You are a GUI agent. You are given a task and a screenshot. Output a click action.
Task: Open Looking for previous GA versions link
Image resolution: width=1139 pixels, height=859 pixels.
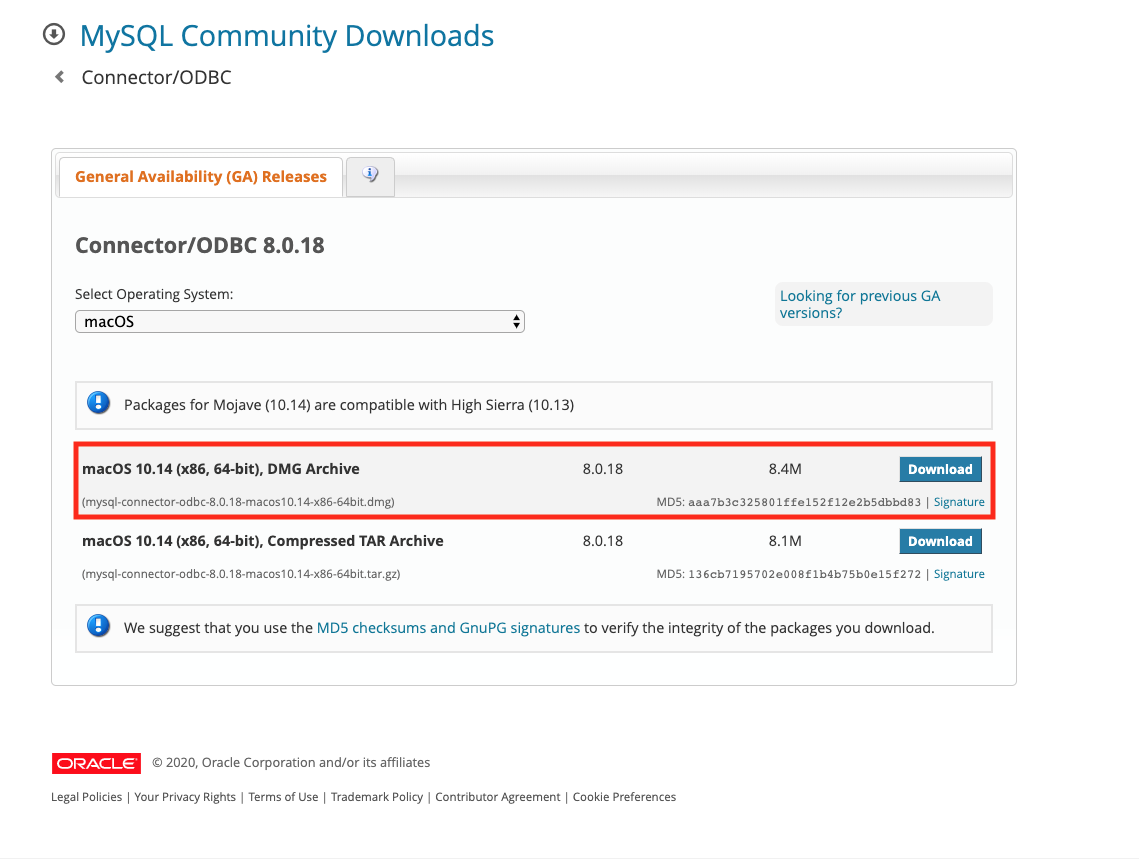click(x=860, y=304)
